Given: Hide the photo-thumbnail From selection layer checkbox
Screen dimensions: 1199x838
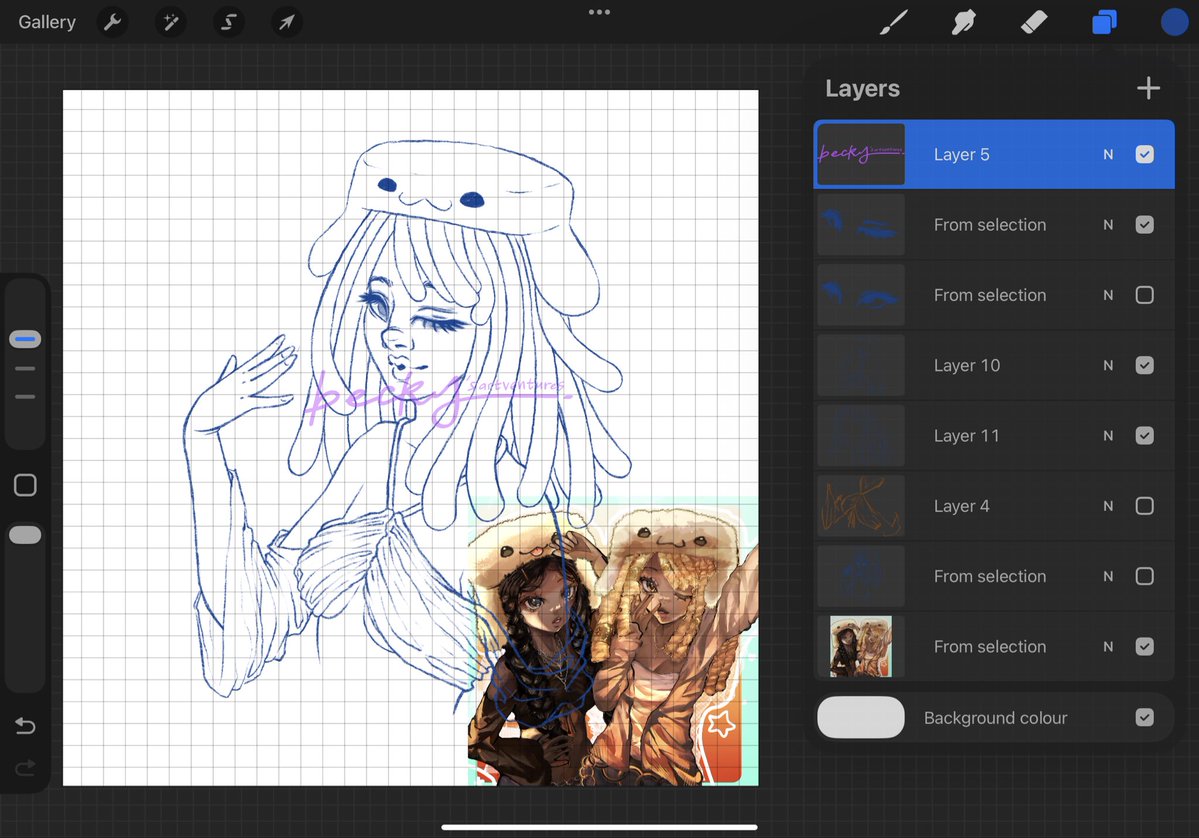Looking at the screenshot, I should pos(1145,647).
